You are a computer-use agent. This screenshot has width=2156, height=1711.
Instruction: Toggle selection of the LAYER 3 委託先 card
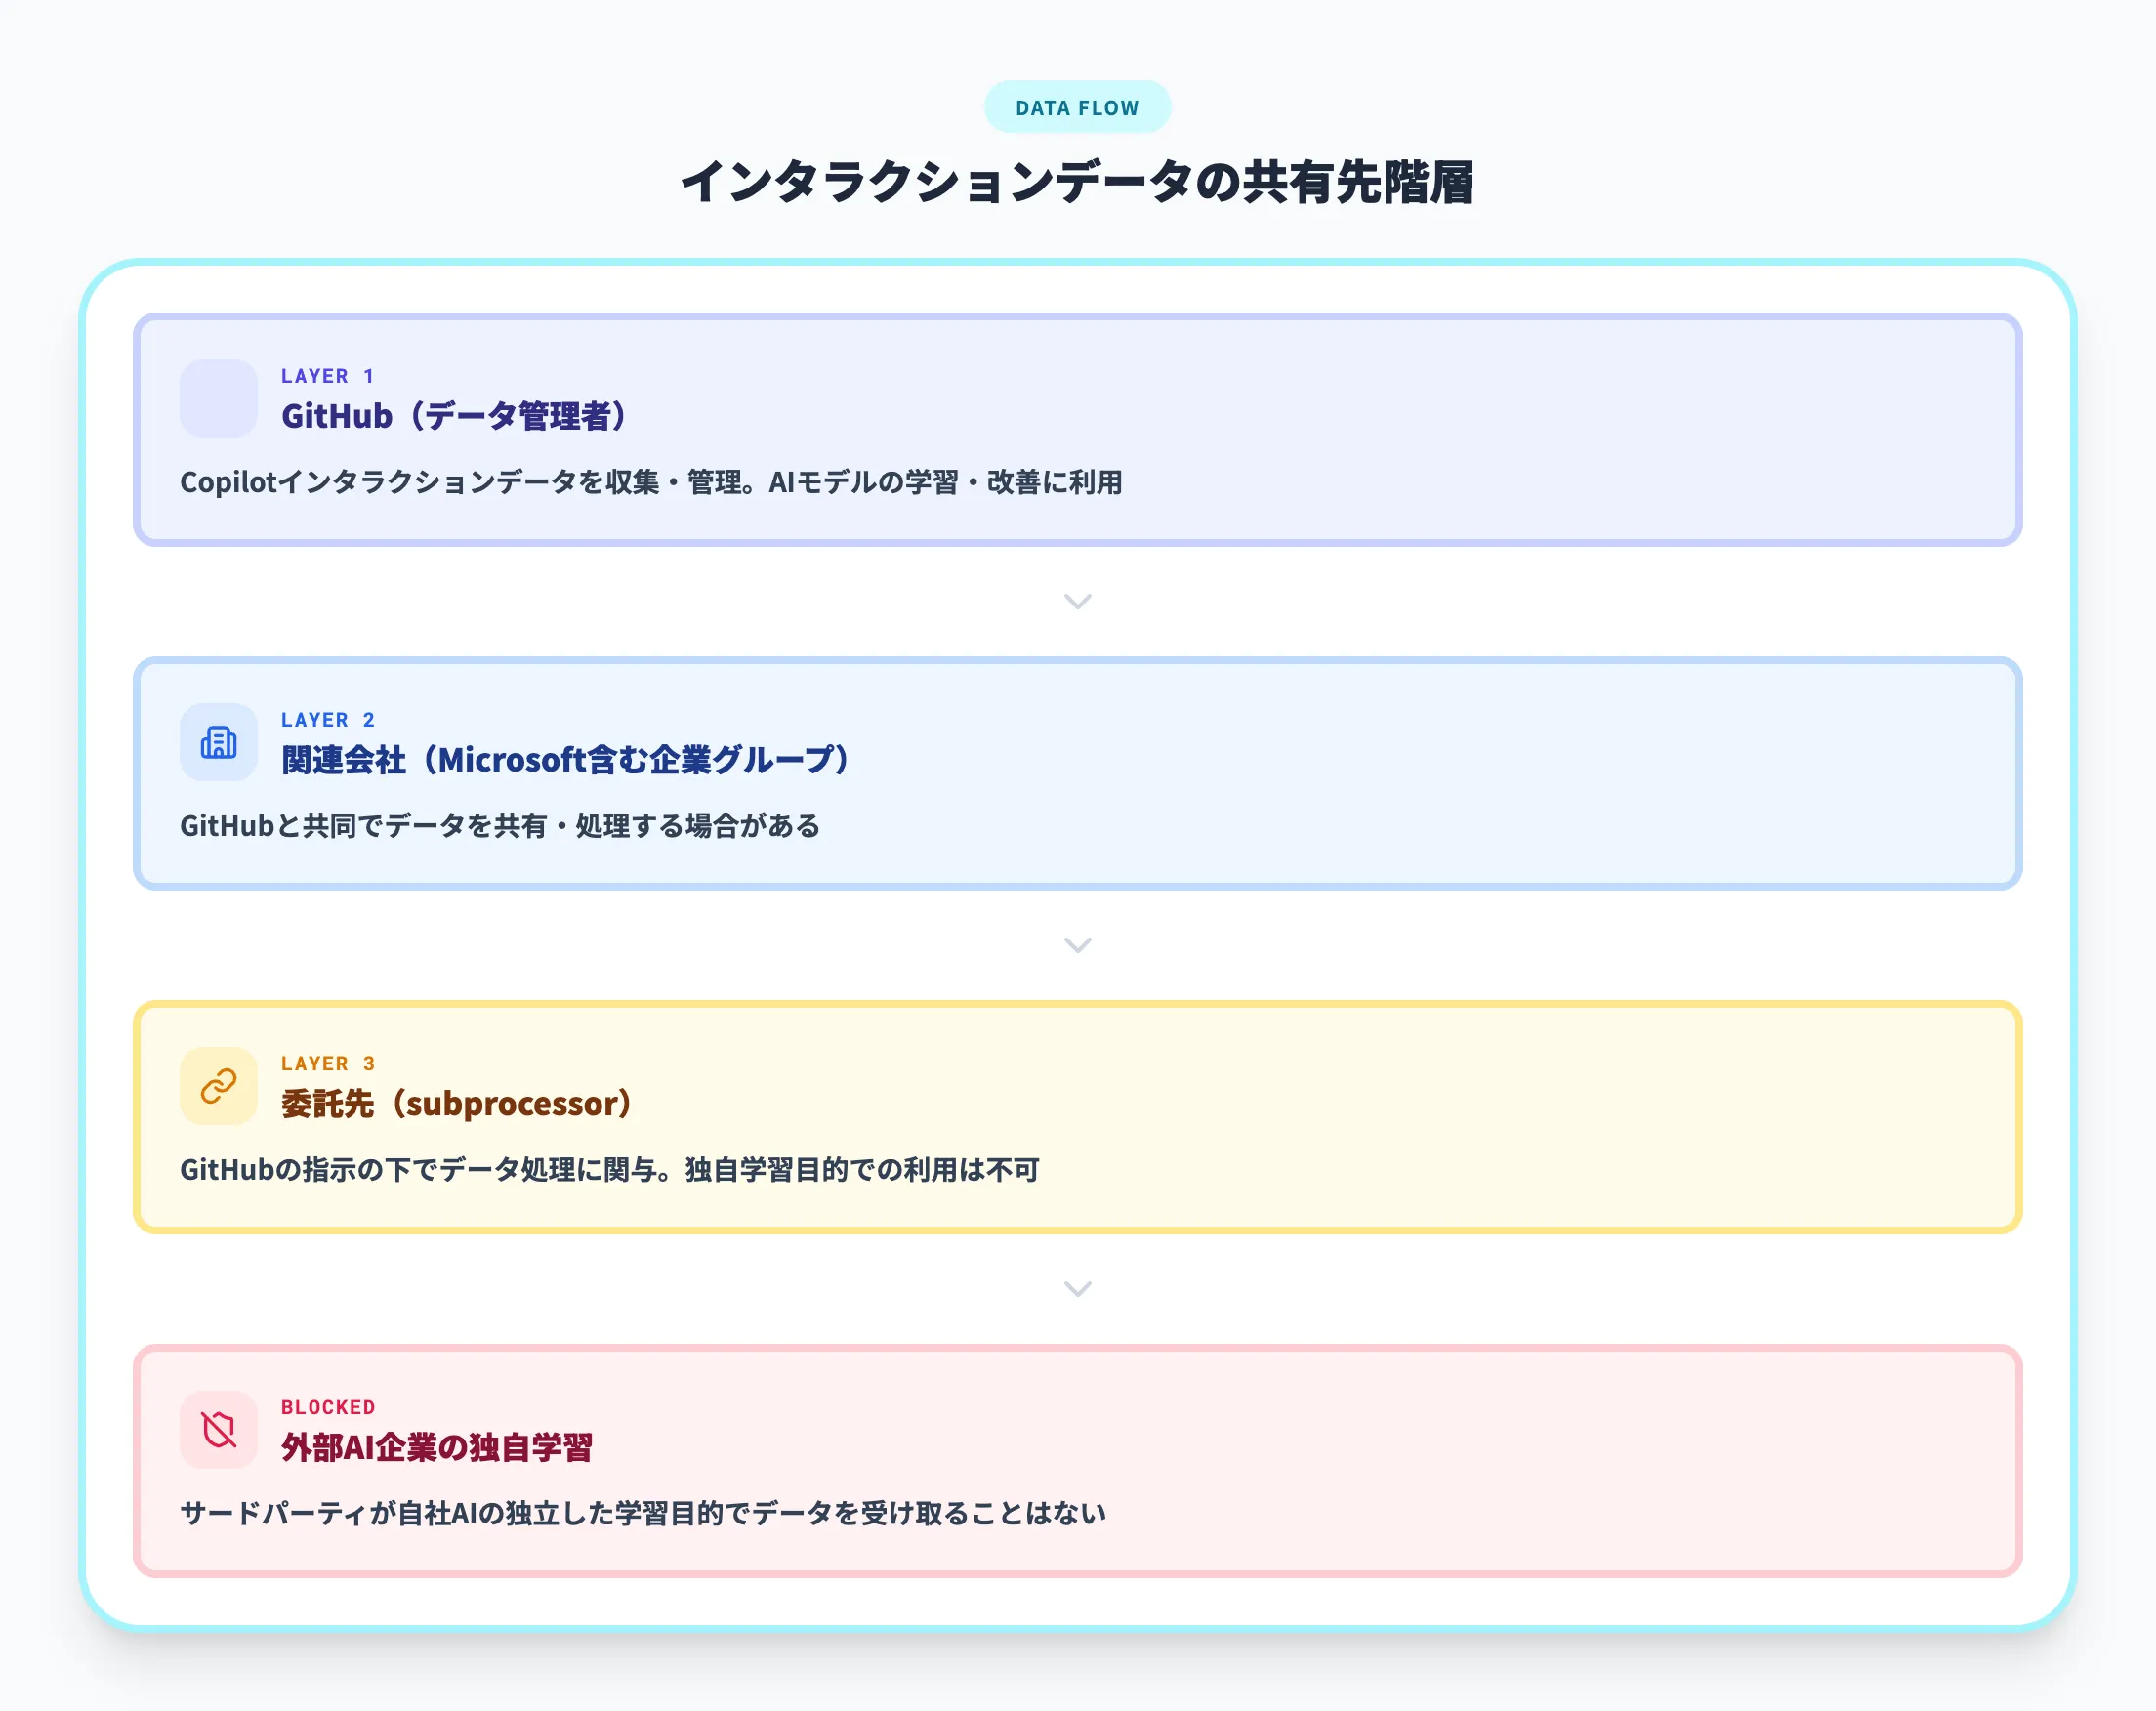pos(1077,1118)
